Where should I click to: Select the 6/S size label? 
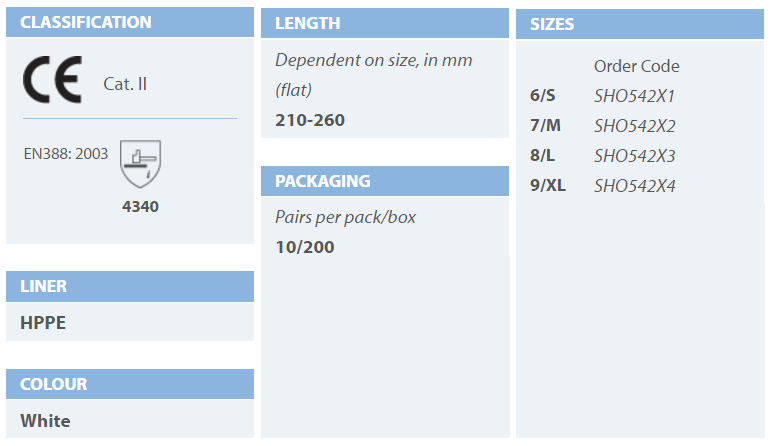coord(542,96)
